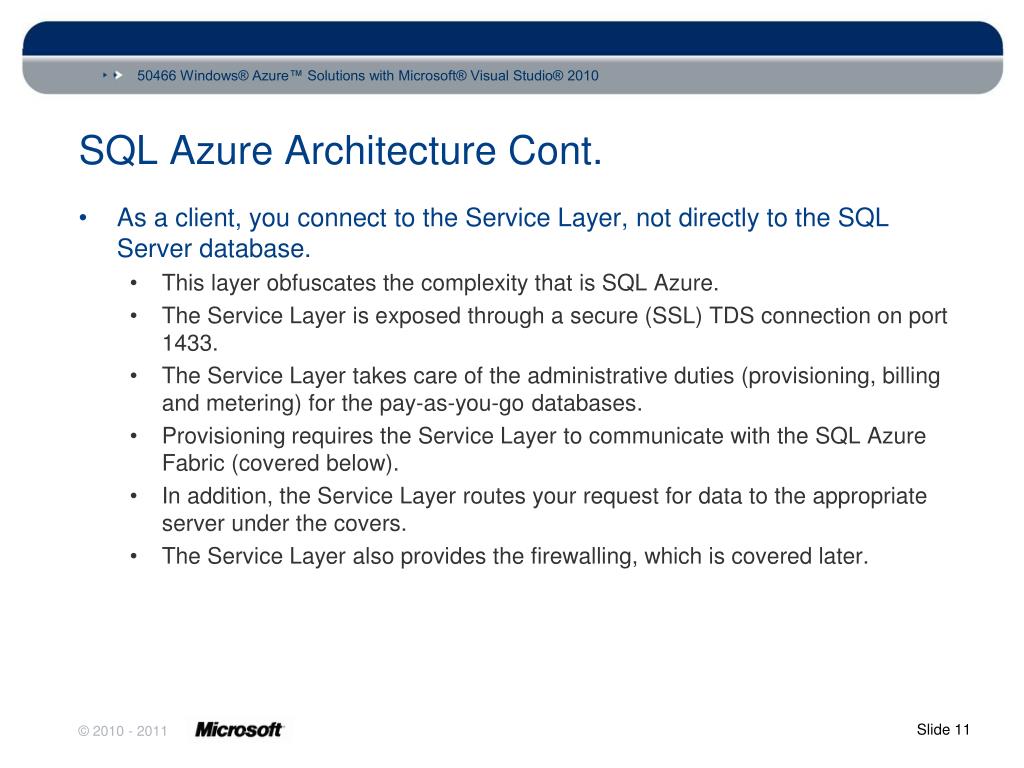The width and height of the screenshot is (1024, 768).
Task: Select the bullet about administrative duties
Action: 551,389
